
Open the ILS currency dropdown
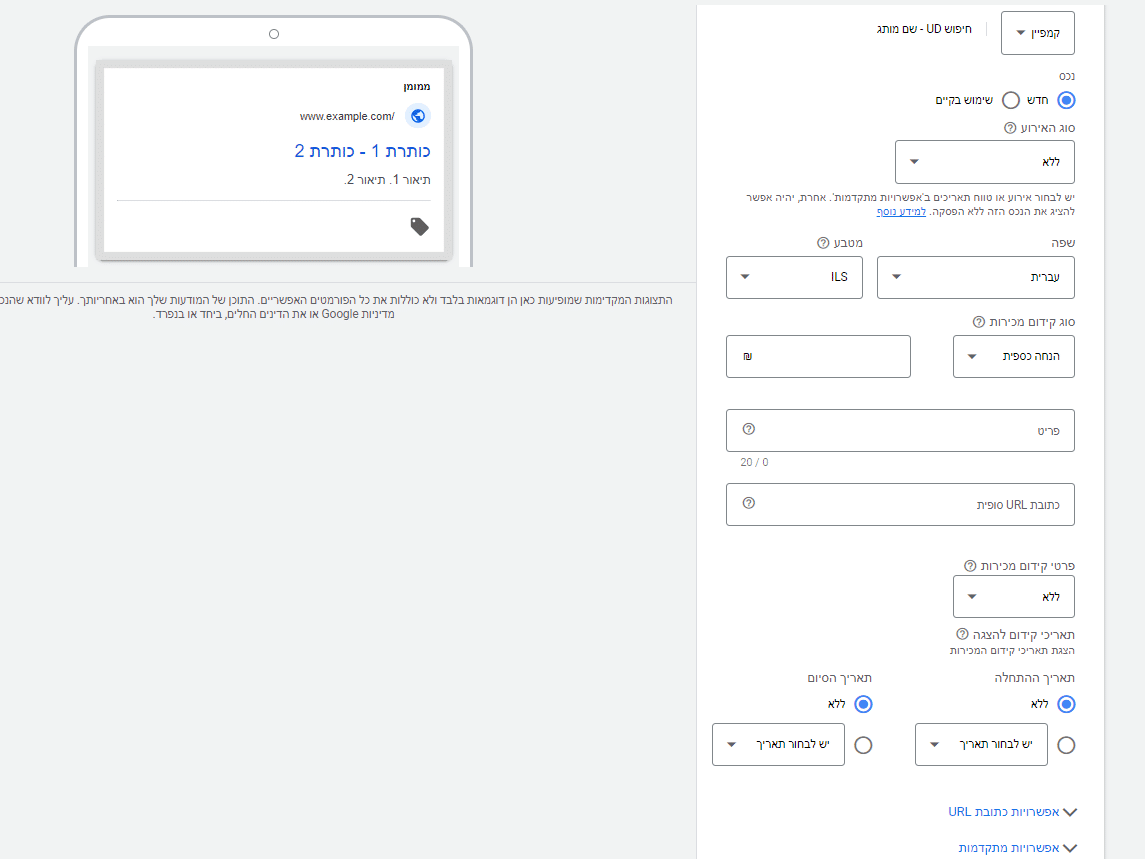(x=794, y=277)
